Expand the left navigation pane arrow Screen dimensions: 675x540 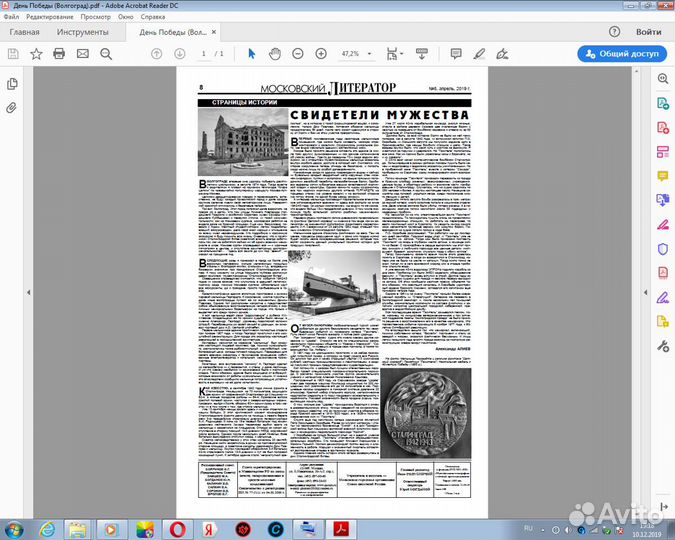pyautogui.click(x=29, y=292)
